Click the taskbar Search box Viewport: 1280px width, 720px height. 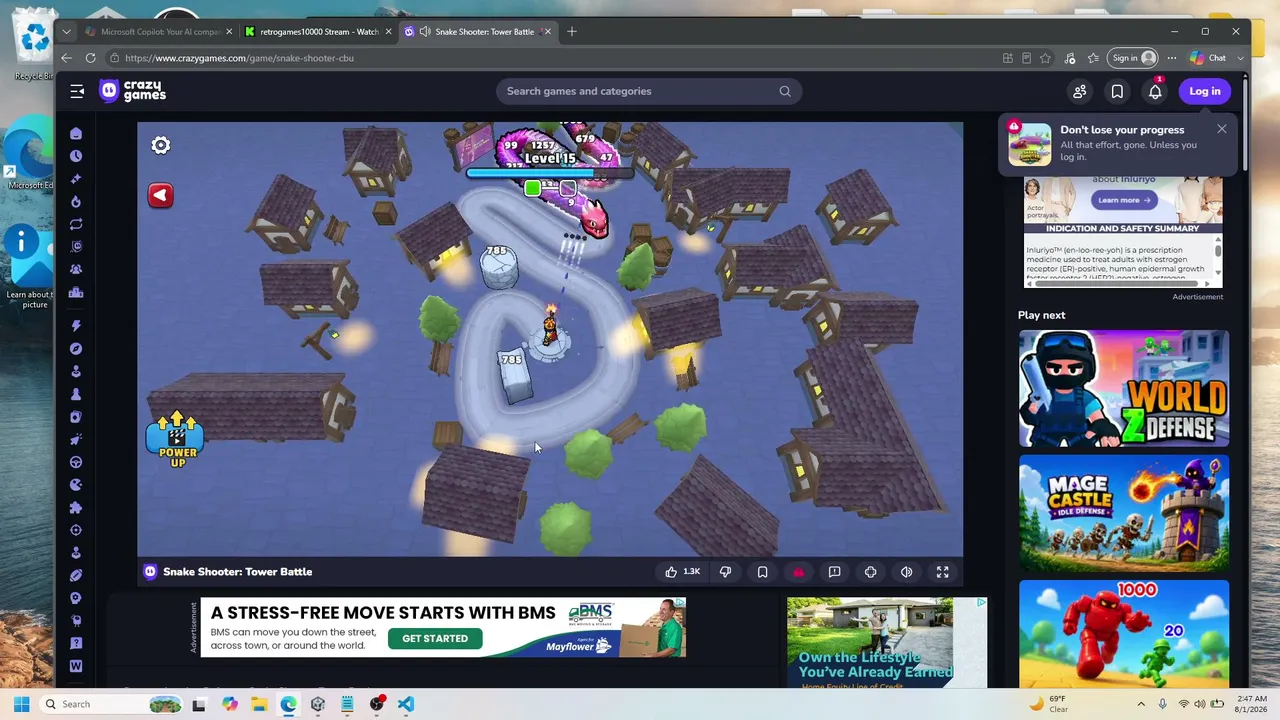112,704
